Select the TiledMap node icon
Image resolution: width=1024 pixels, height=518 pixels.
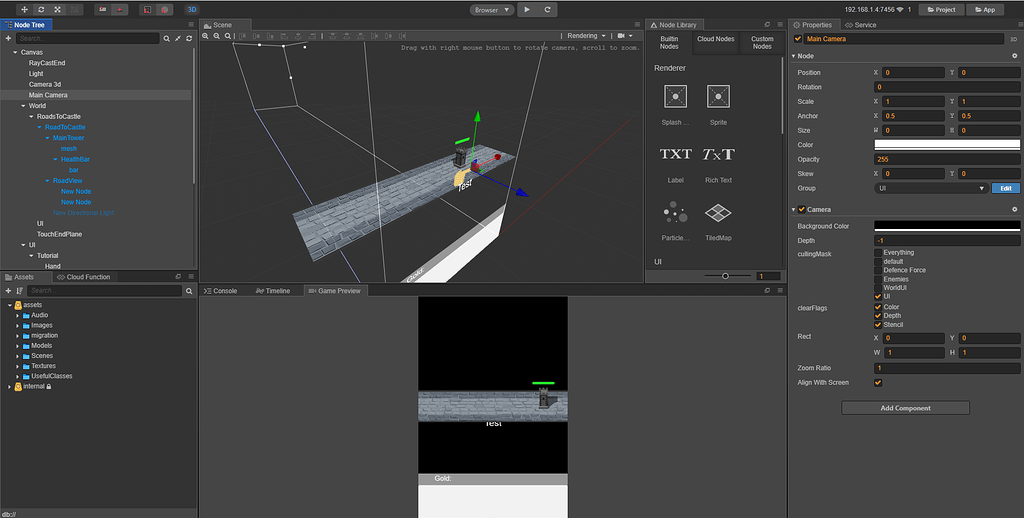click(x=718, y=212)
